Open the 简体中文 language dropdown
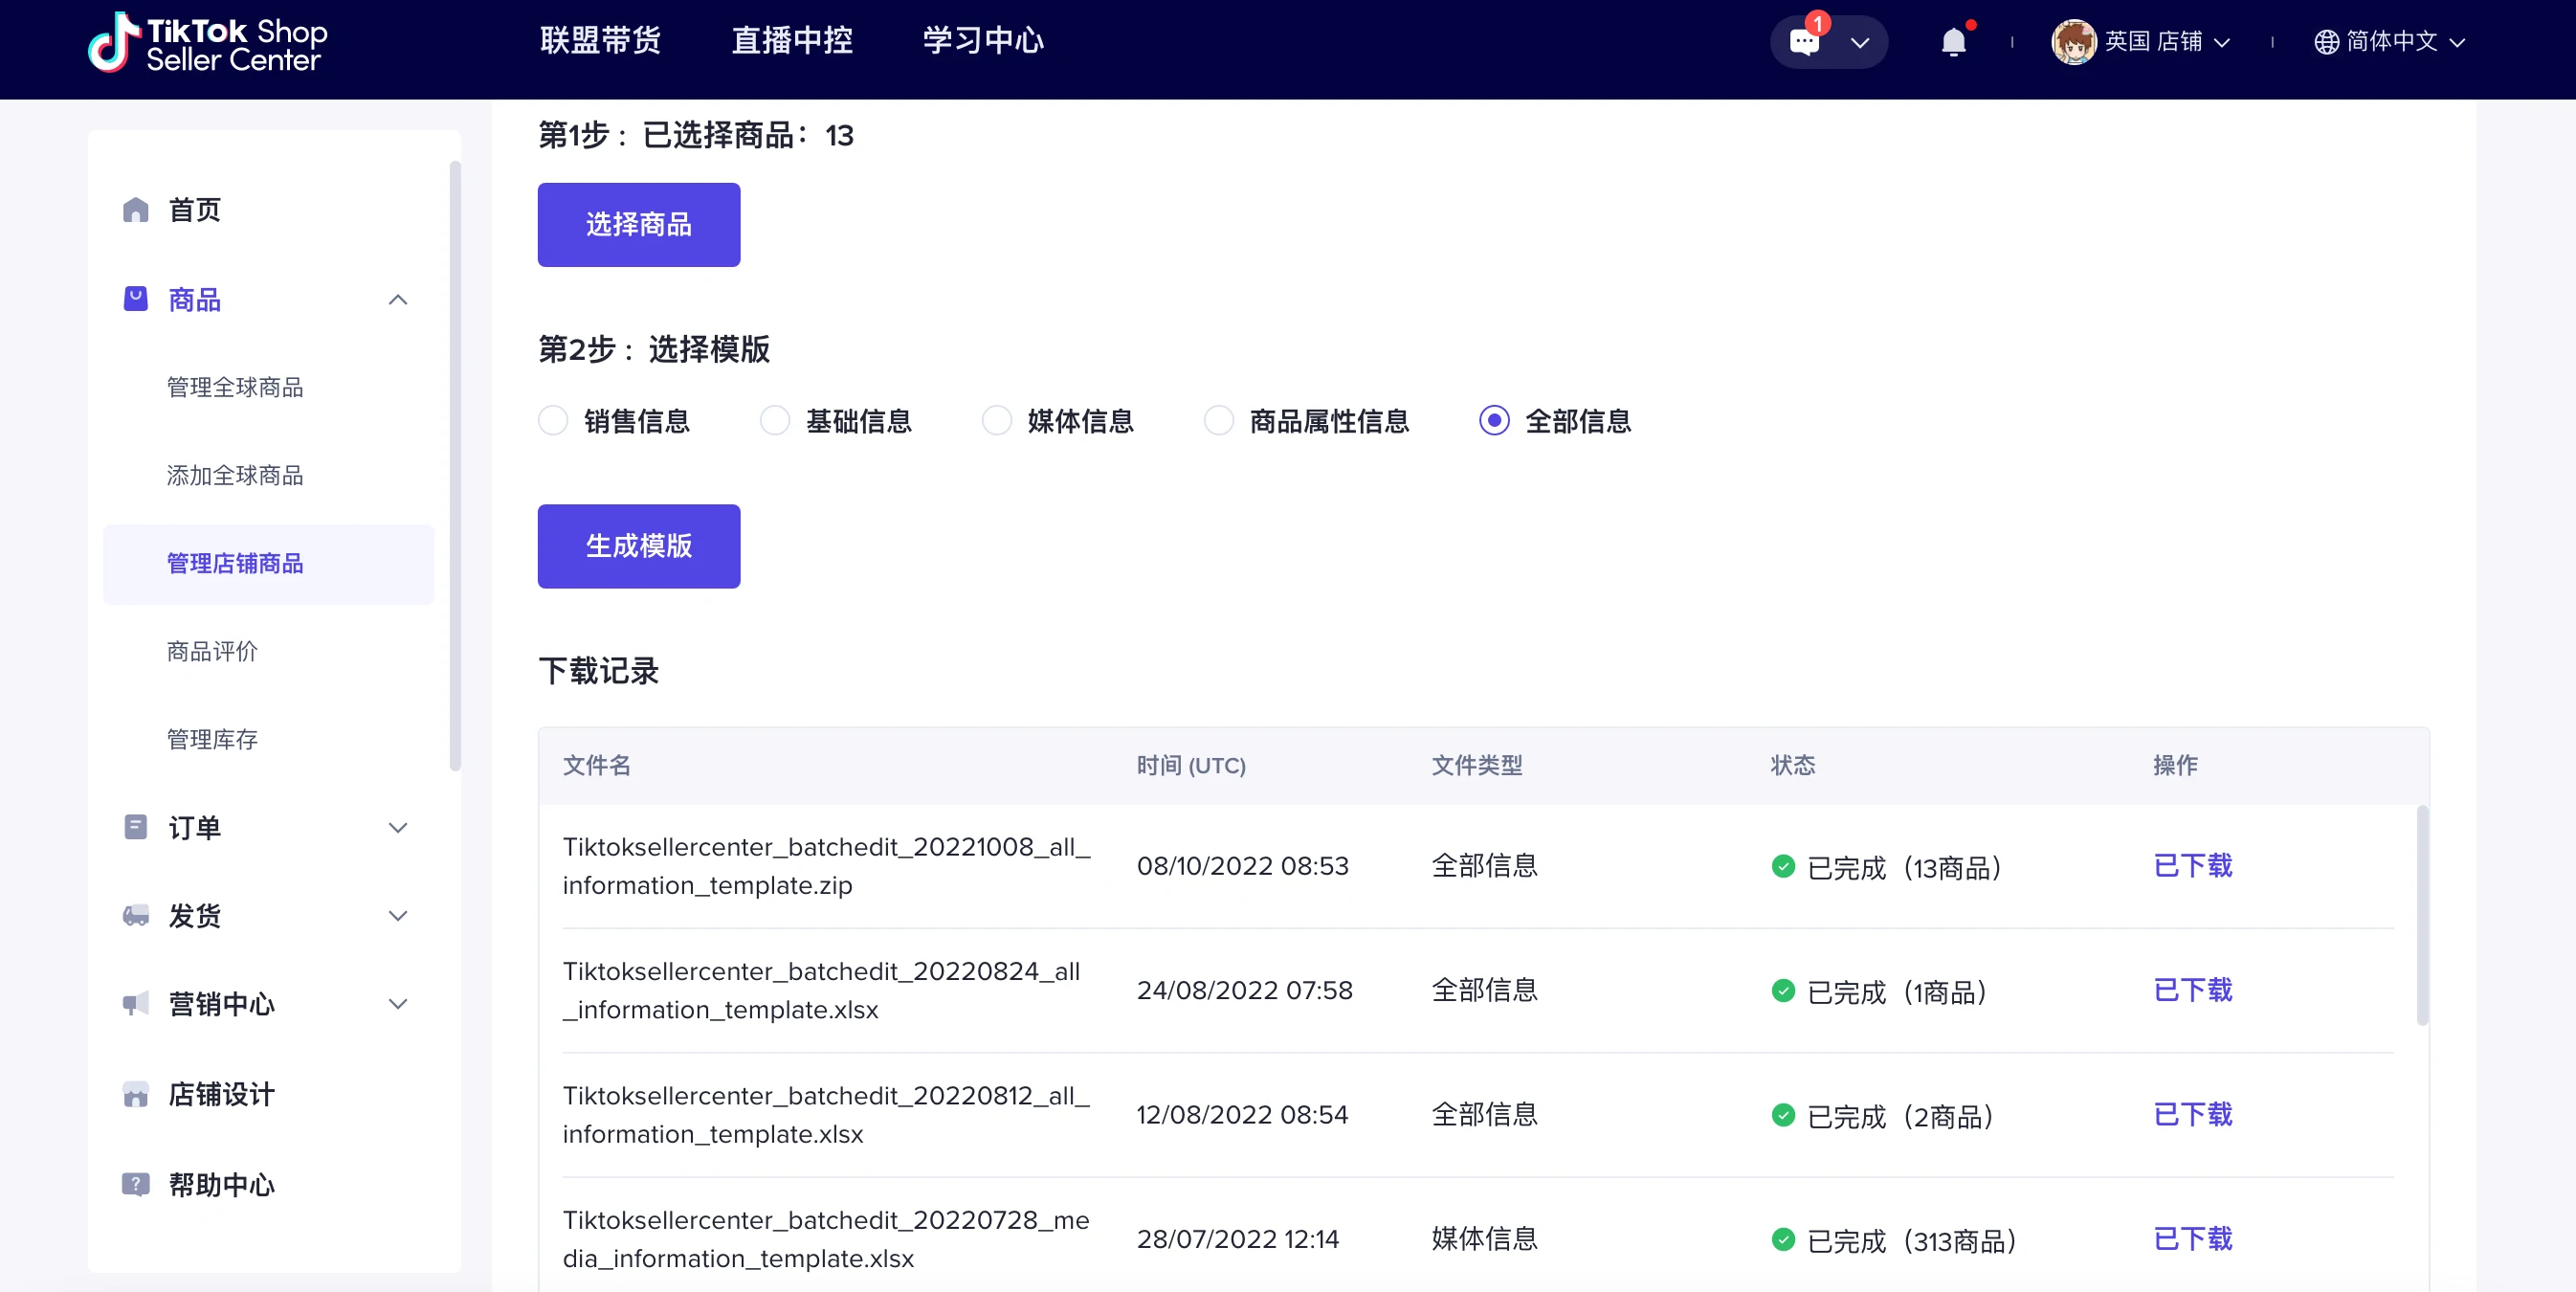 pyautogui.click(x=2391, y=42)
